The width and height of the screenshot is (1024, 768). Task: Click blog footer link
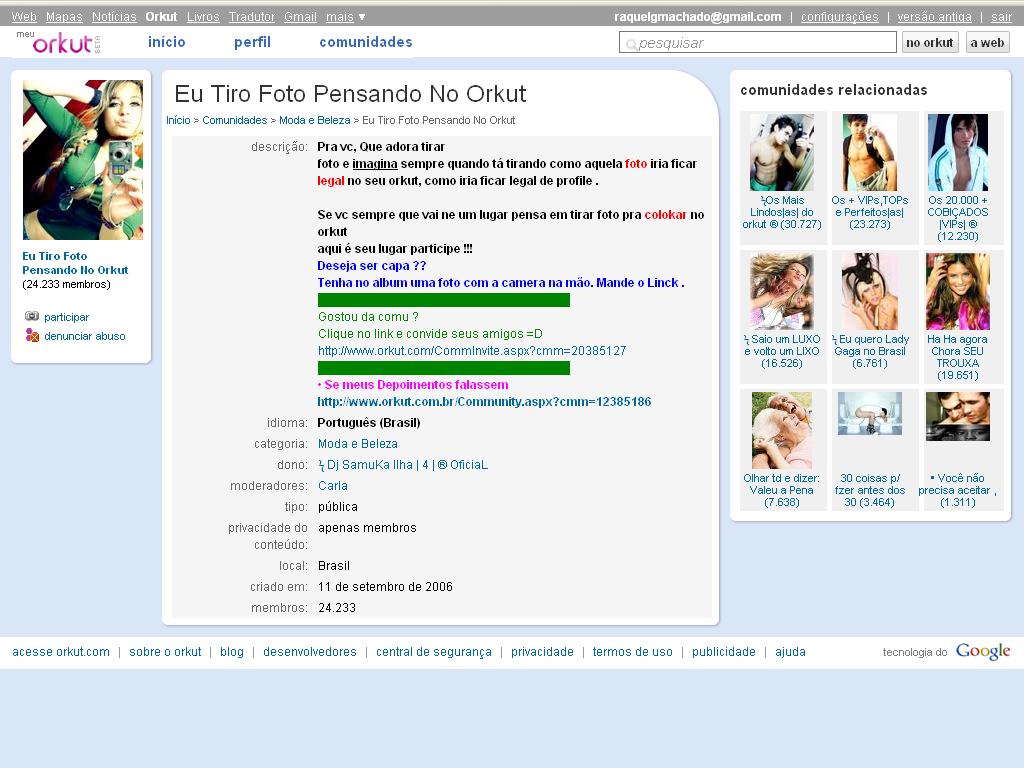coord(232,652)
